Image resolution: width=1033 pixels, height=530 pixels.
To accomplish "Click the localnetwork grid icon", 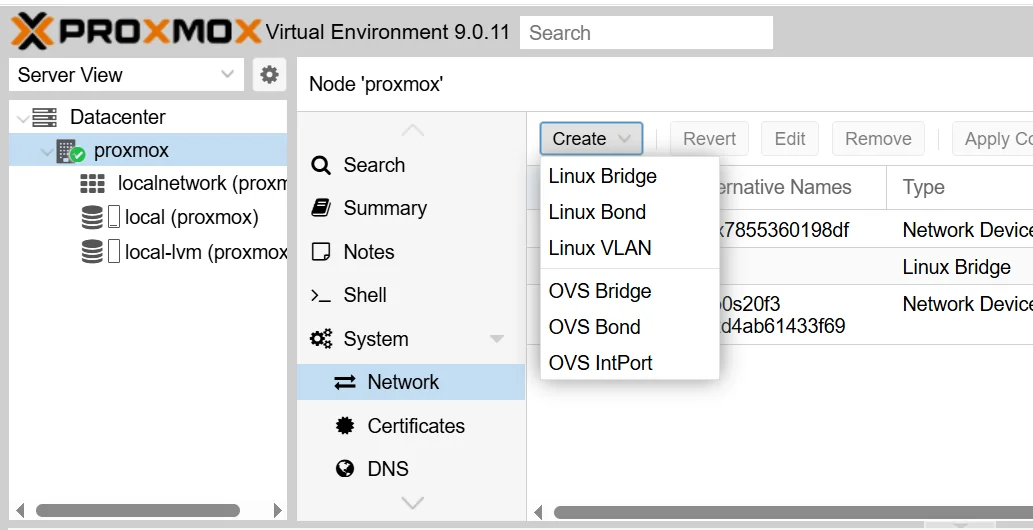I will click(x=92, y=183).
